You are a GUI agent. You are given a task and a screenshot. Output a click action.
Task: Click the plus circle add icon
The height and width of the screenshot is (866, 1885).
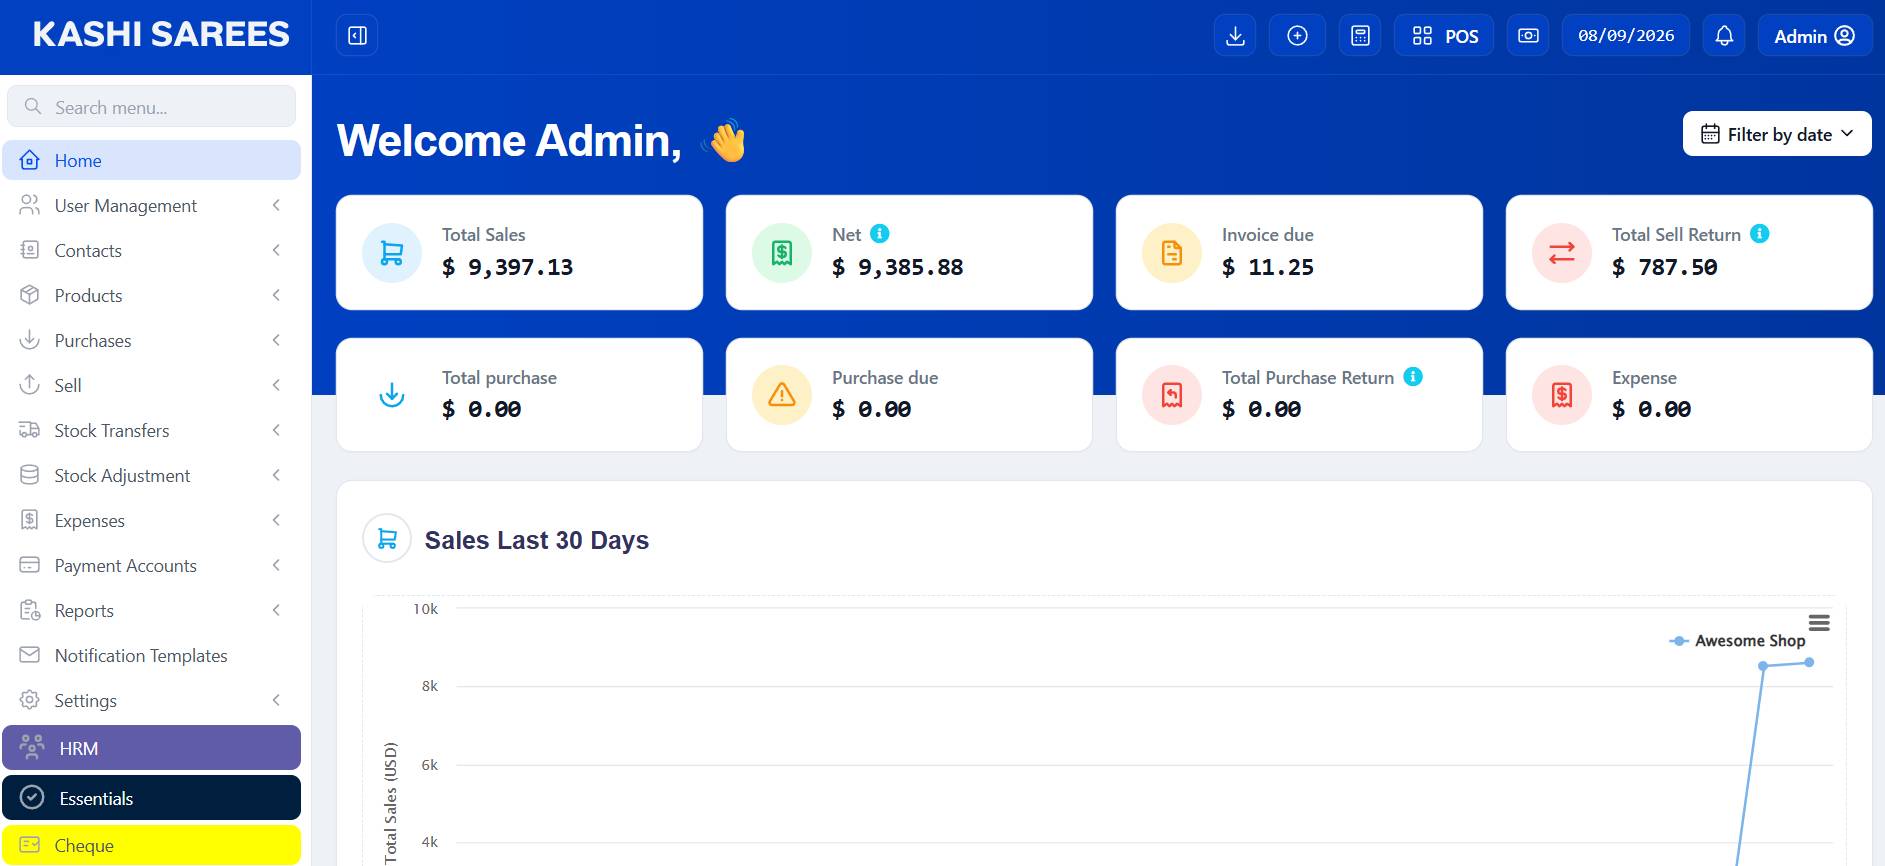point(1297,36)
